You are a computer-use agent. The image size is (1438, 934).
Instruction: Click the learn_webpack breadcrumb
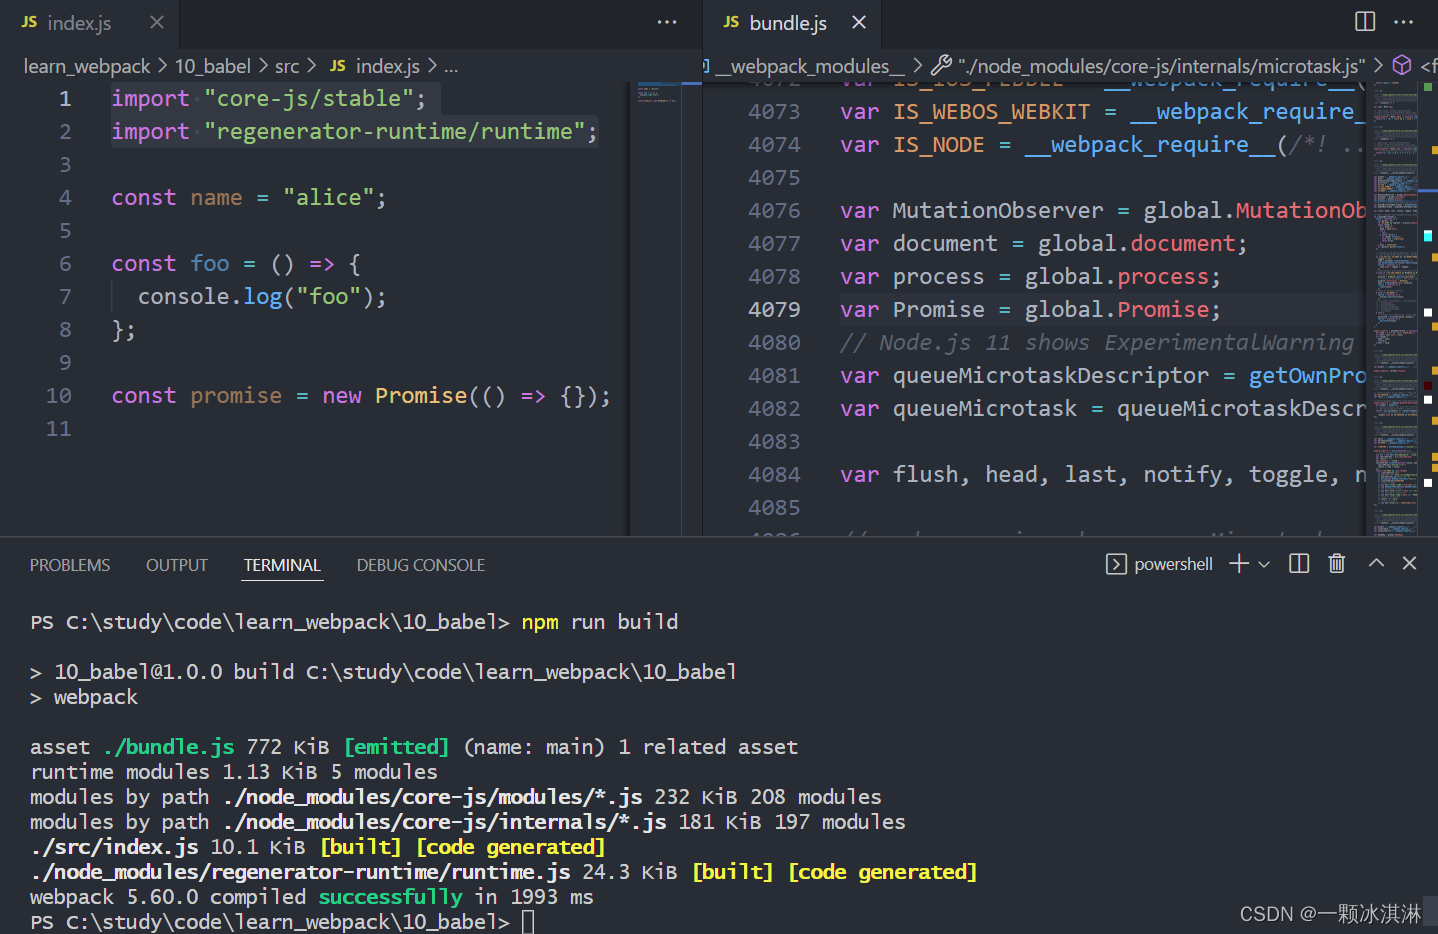click(x=87, y=66)
